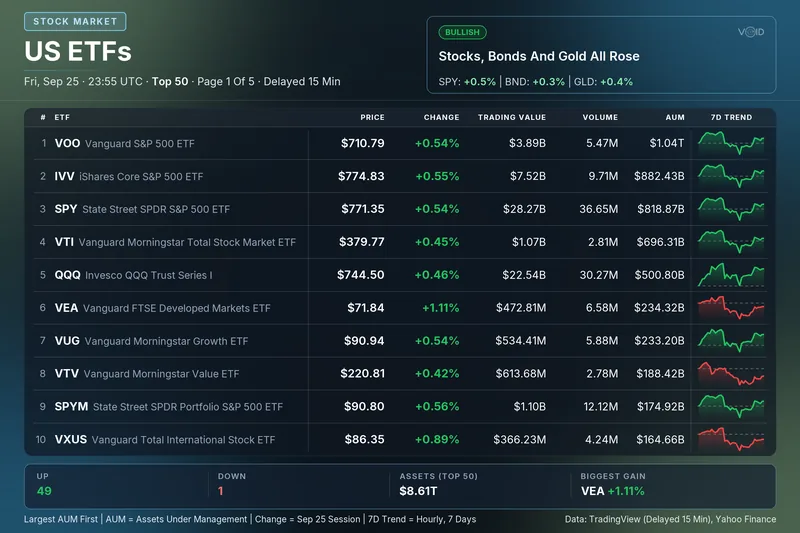Click the GLD: +0.4% summary figure
The image size is (800, 533).
(603, 82)
